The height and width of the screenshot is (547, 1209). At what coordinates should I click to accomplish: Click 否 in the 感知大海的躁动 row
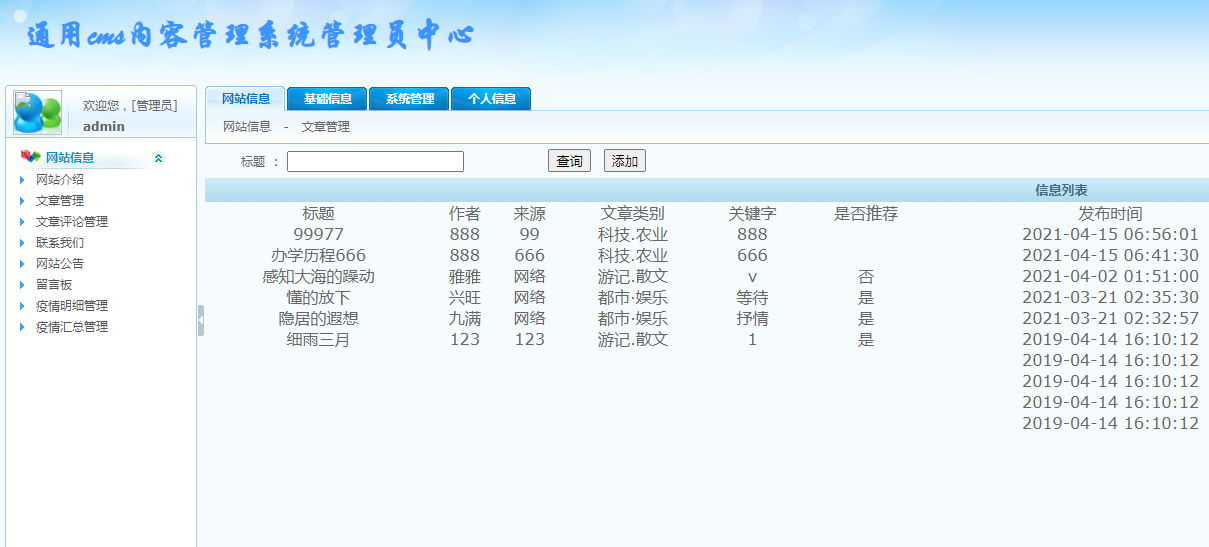click(866, 277)
